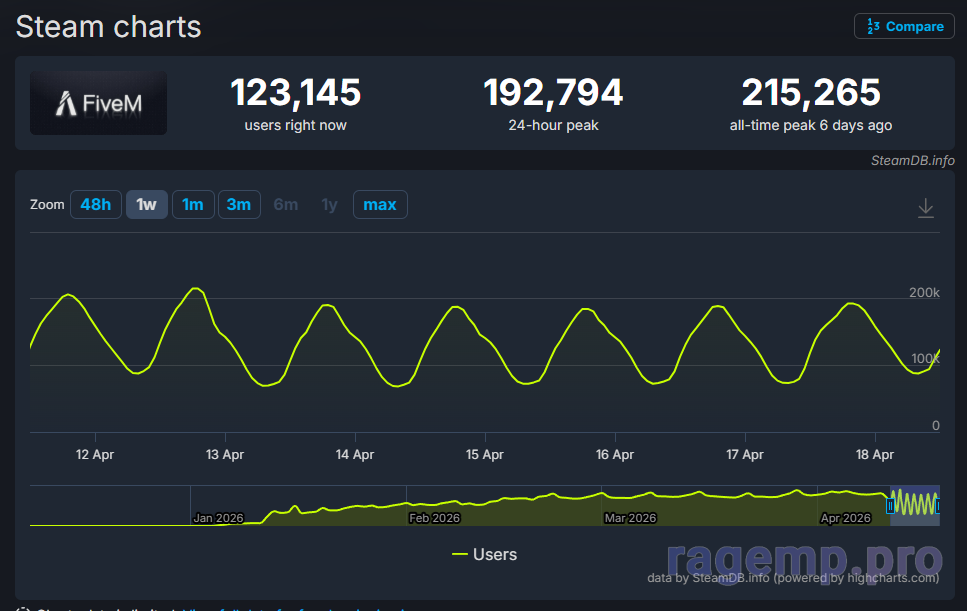Image resolution: width=967 pixels, height=611 pixels.
Task: Open the Compare tool
Action: [x=905, y=26]
